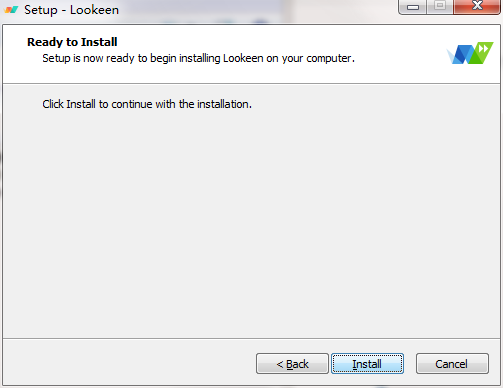This screenshot has height=388, width=503.
Task: Click the bottom button bar empty area
Action: coord(128,363)
